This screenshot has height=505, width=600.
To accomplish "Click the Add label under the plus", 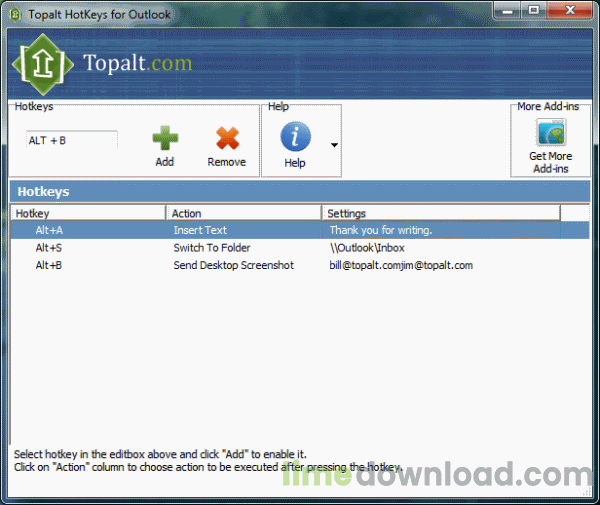I will [165, 162].
